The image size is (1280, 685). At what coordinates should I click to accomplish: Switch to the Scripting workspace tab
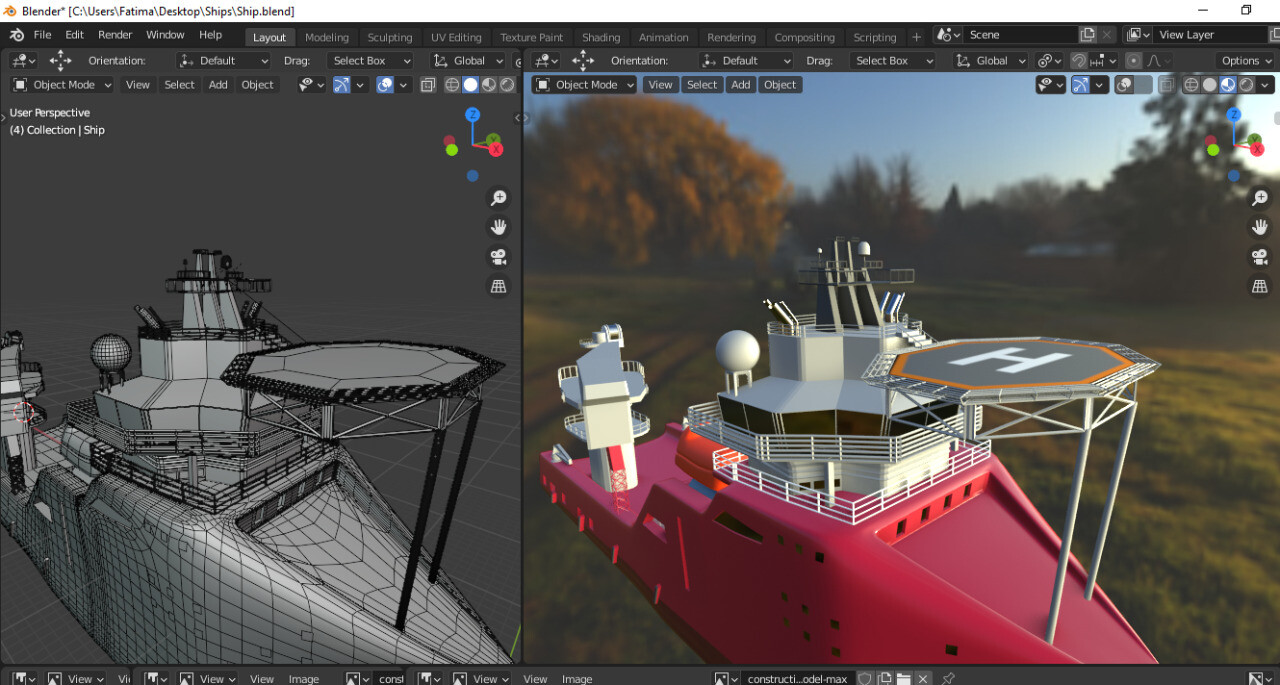pos(875,37)
